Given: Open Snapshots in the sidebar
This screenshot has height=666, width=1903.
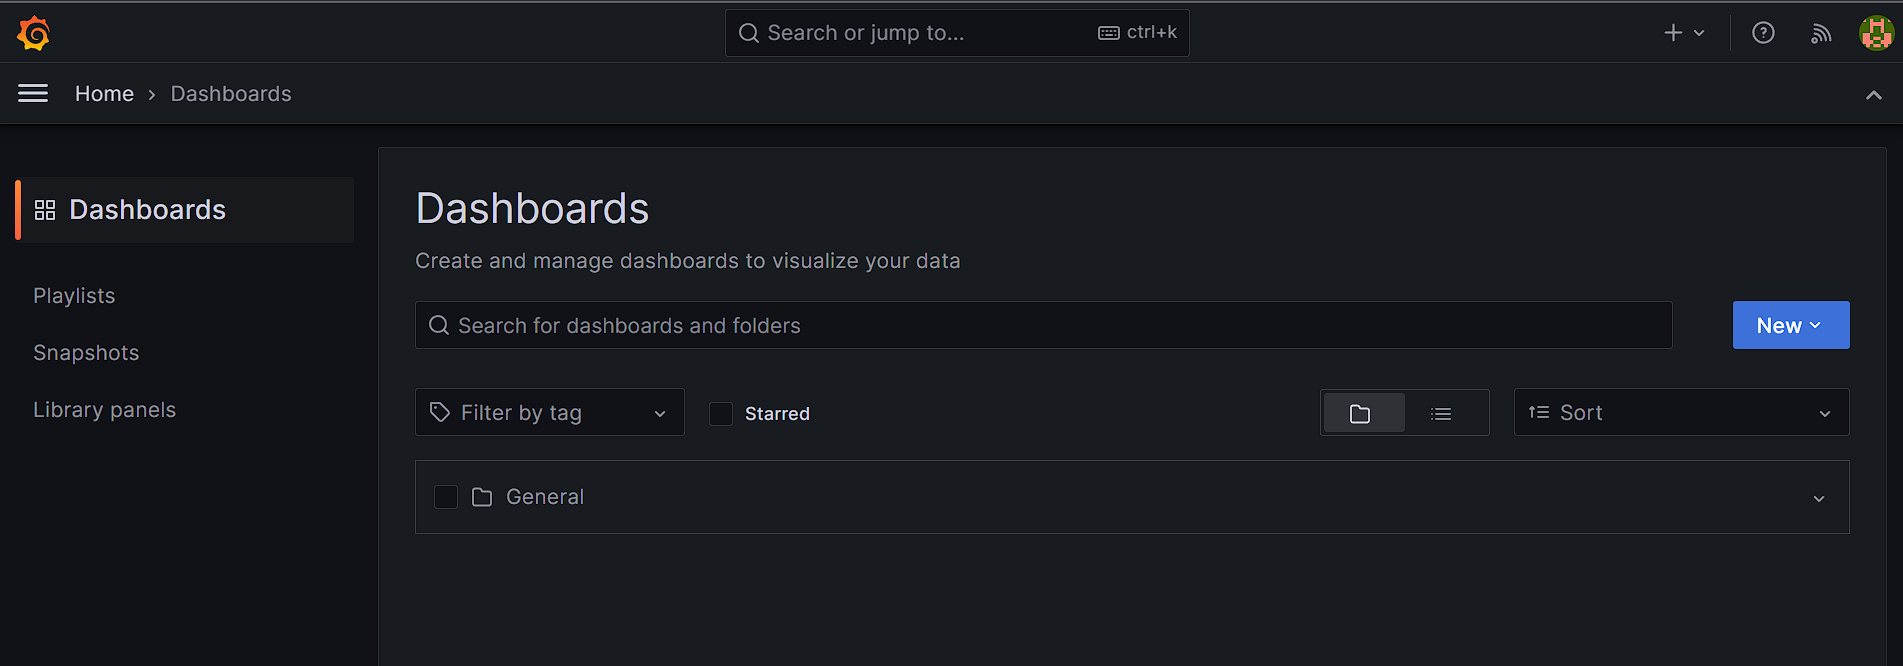Looking at the screenshot, I should coord(86,353).
